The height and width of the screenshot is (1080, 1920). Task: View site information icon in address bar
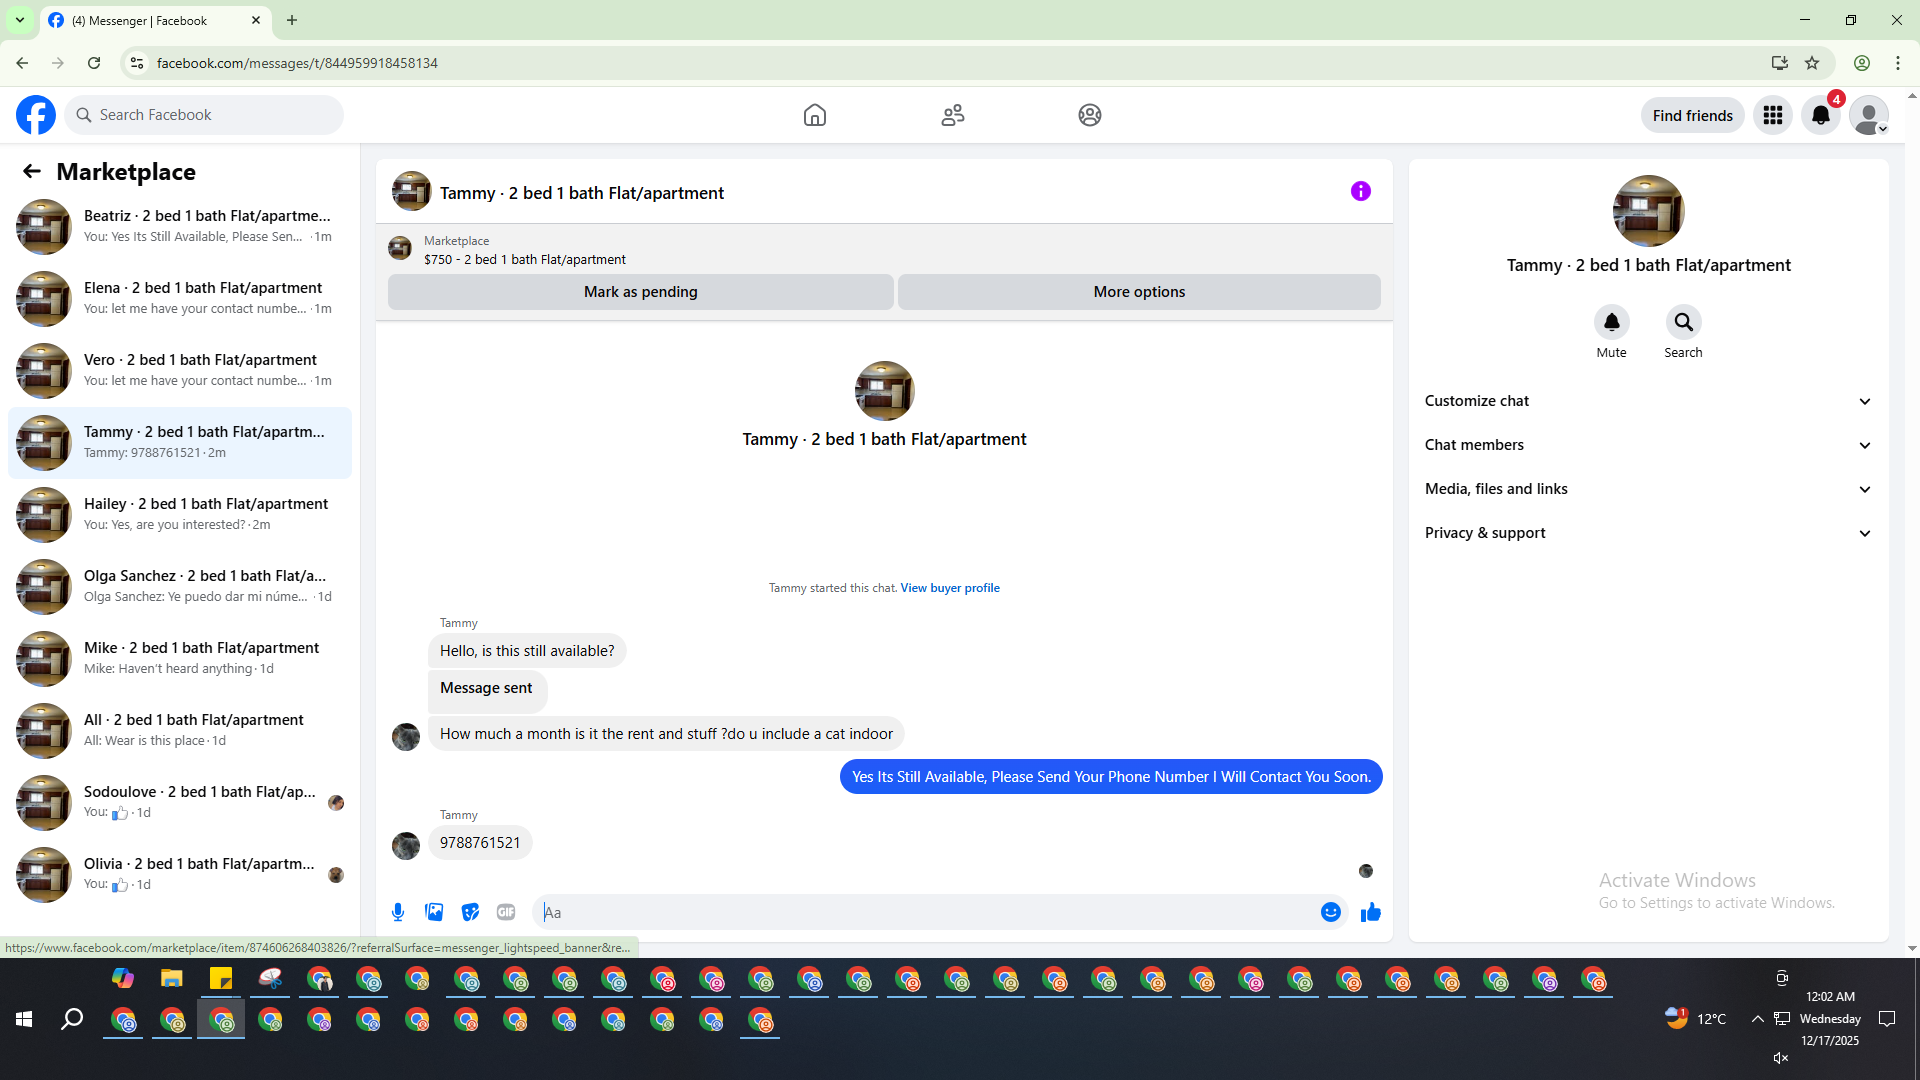[x=137, y=63]
